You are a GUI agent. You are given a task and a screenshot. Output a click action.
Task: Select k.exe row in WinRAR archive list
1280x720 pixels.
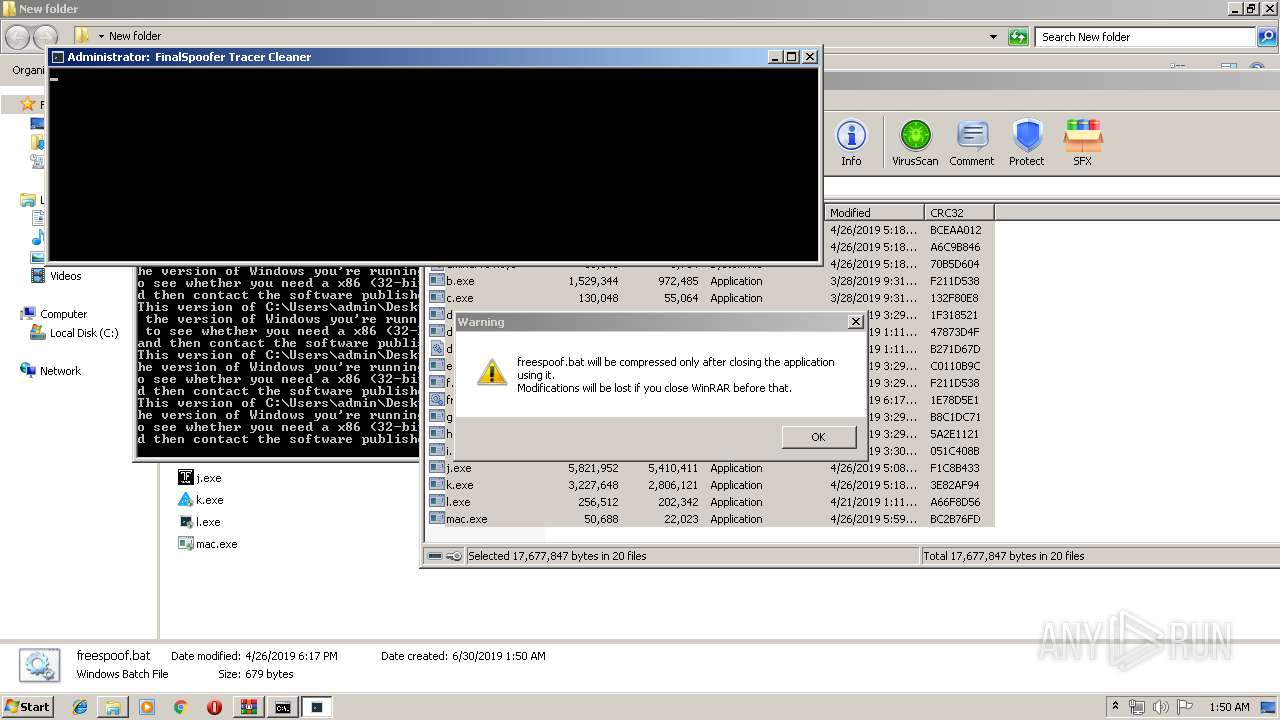(x=711, y=485)
